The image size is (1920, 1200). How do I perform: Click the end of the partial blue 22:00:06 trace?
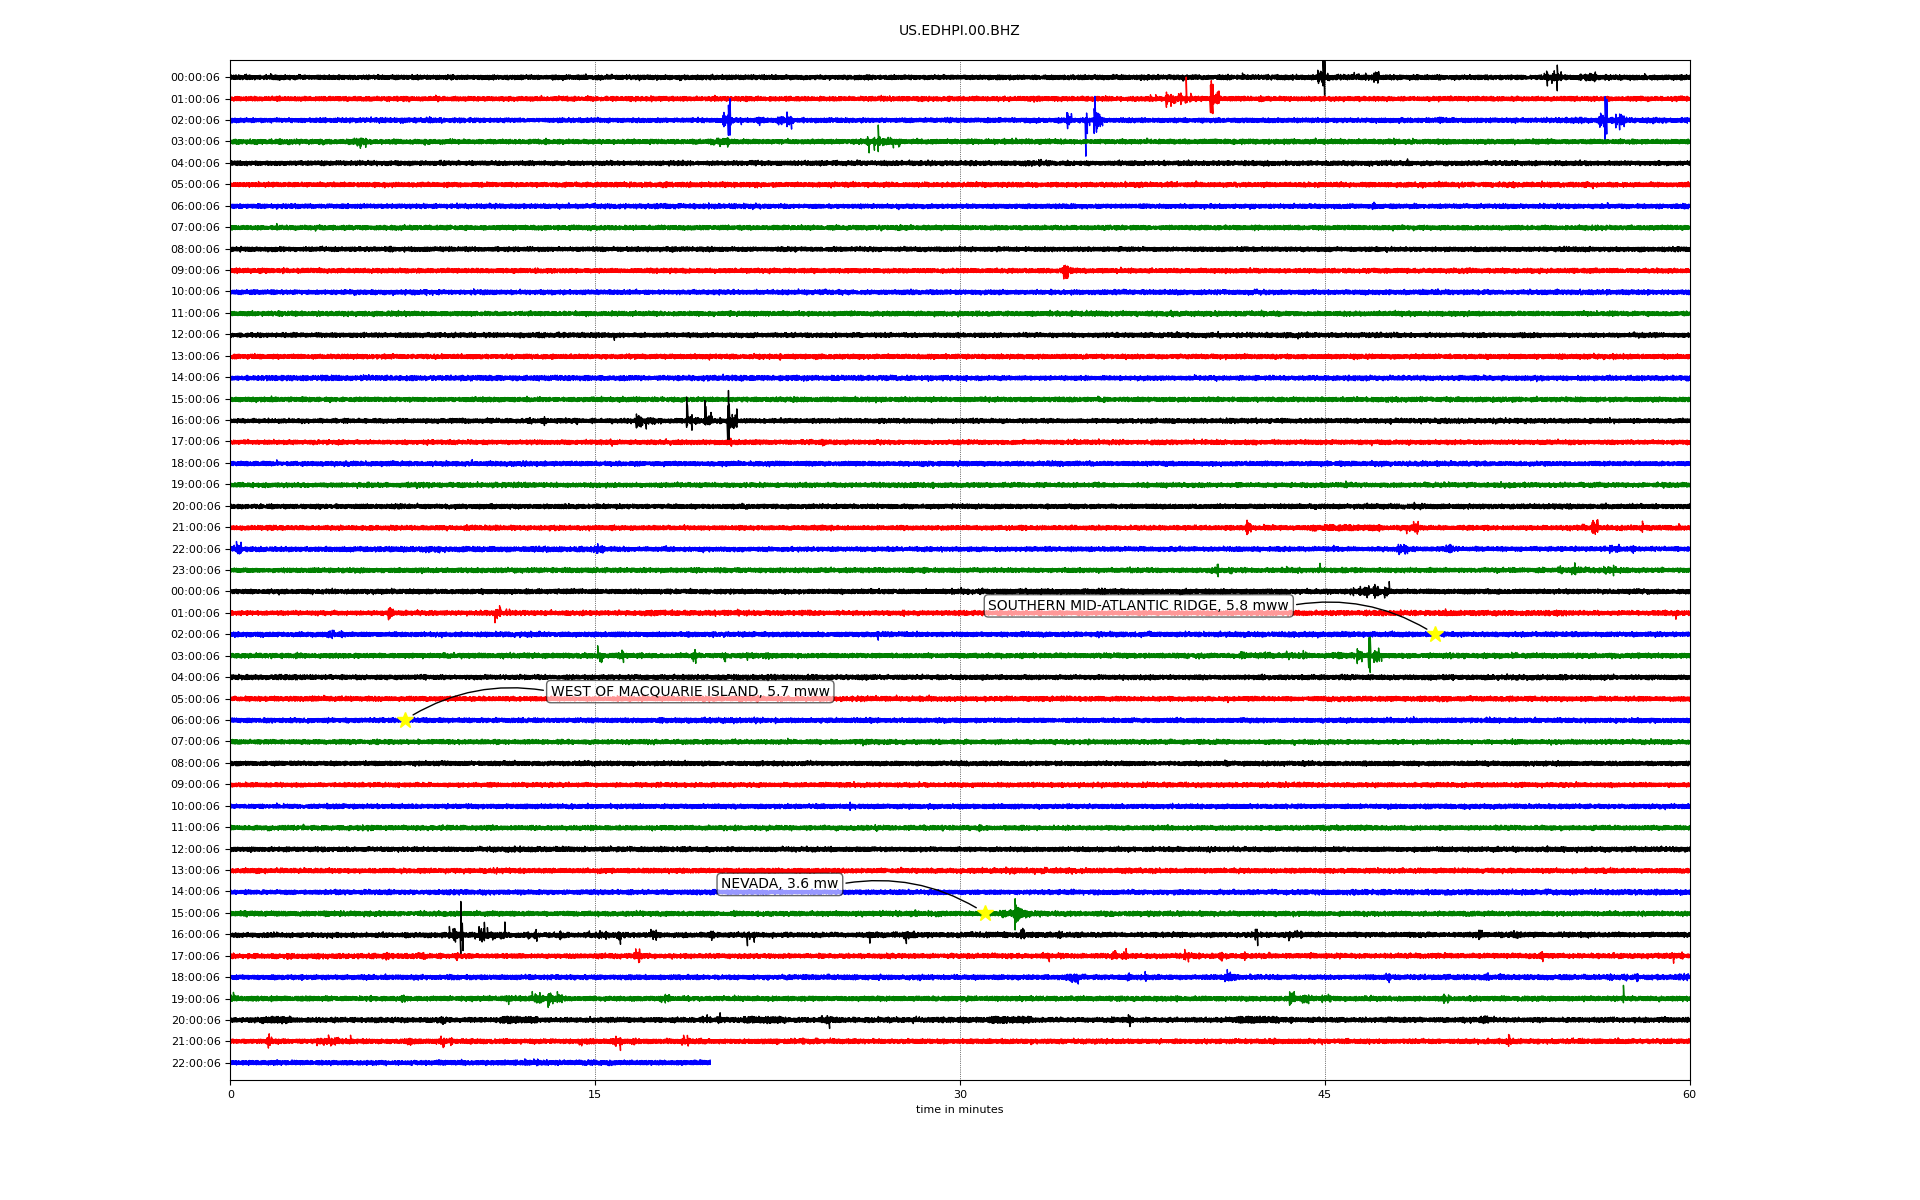click(x=709, y=1062)
